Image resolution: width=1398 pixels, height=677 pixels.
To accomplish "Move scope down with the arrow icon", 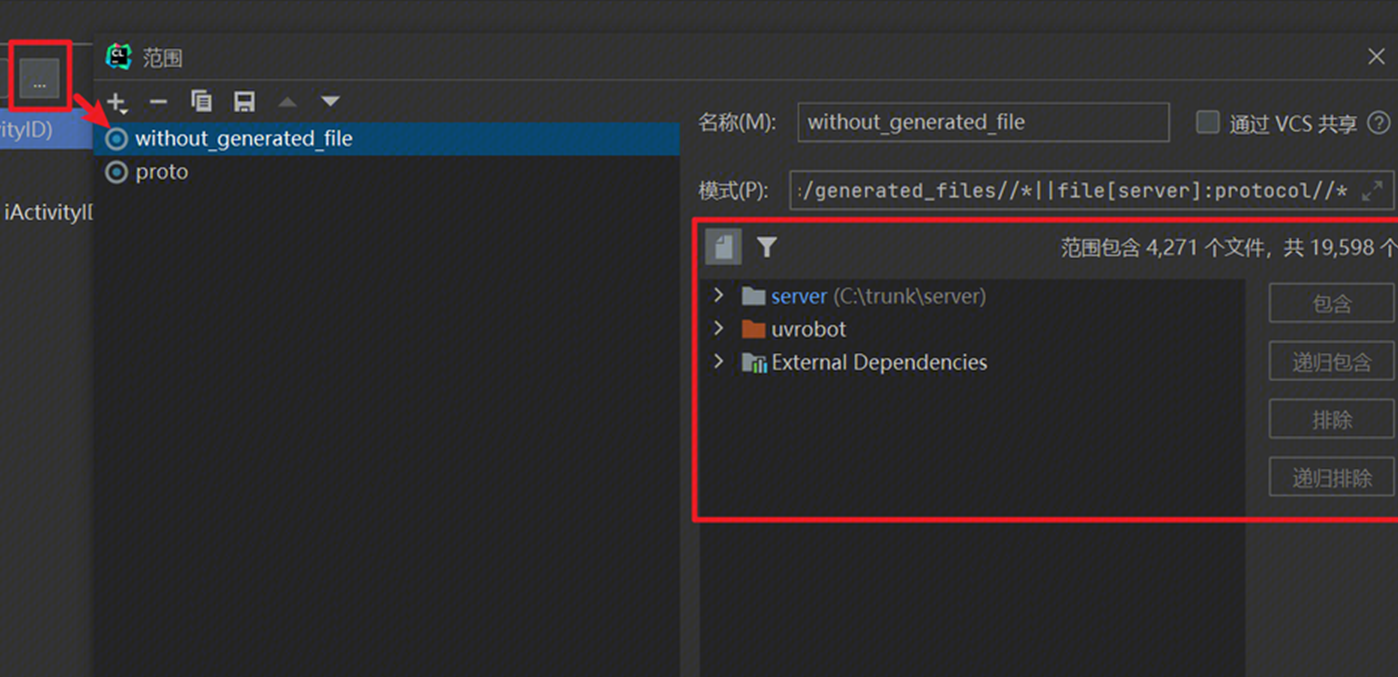I will [330, 102].
